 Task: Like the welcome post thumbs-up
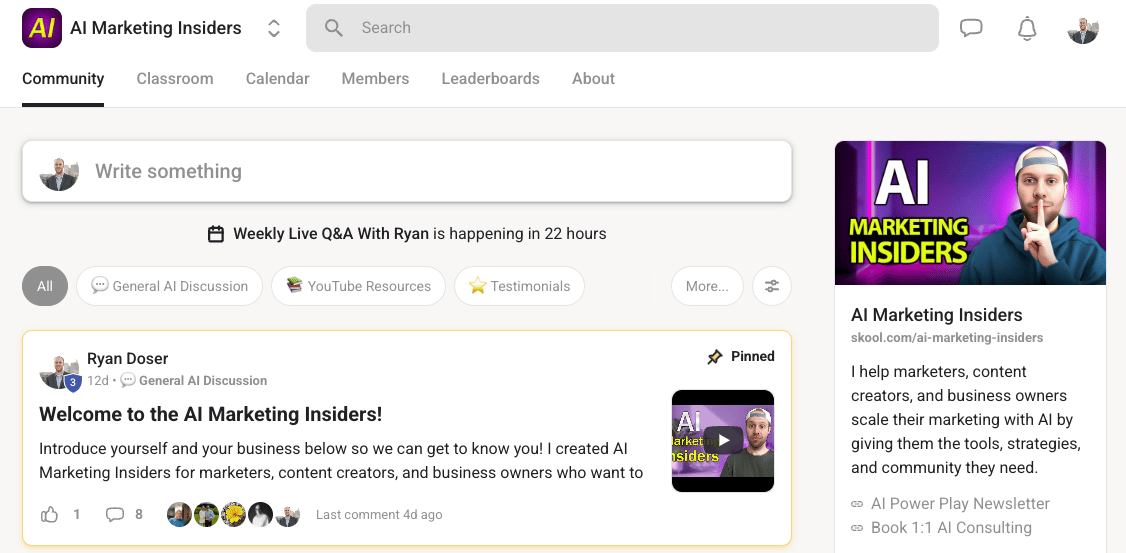tap(49, 514)
